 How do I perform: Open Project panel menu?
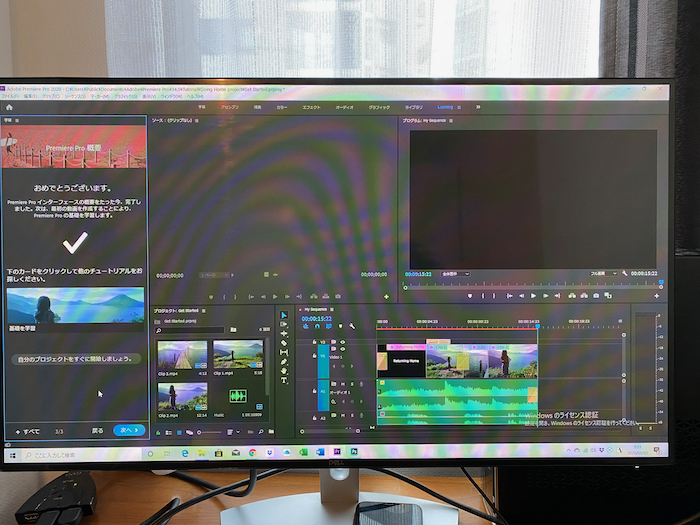point(204,311)
